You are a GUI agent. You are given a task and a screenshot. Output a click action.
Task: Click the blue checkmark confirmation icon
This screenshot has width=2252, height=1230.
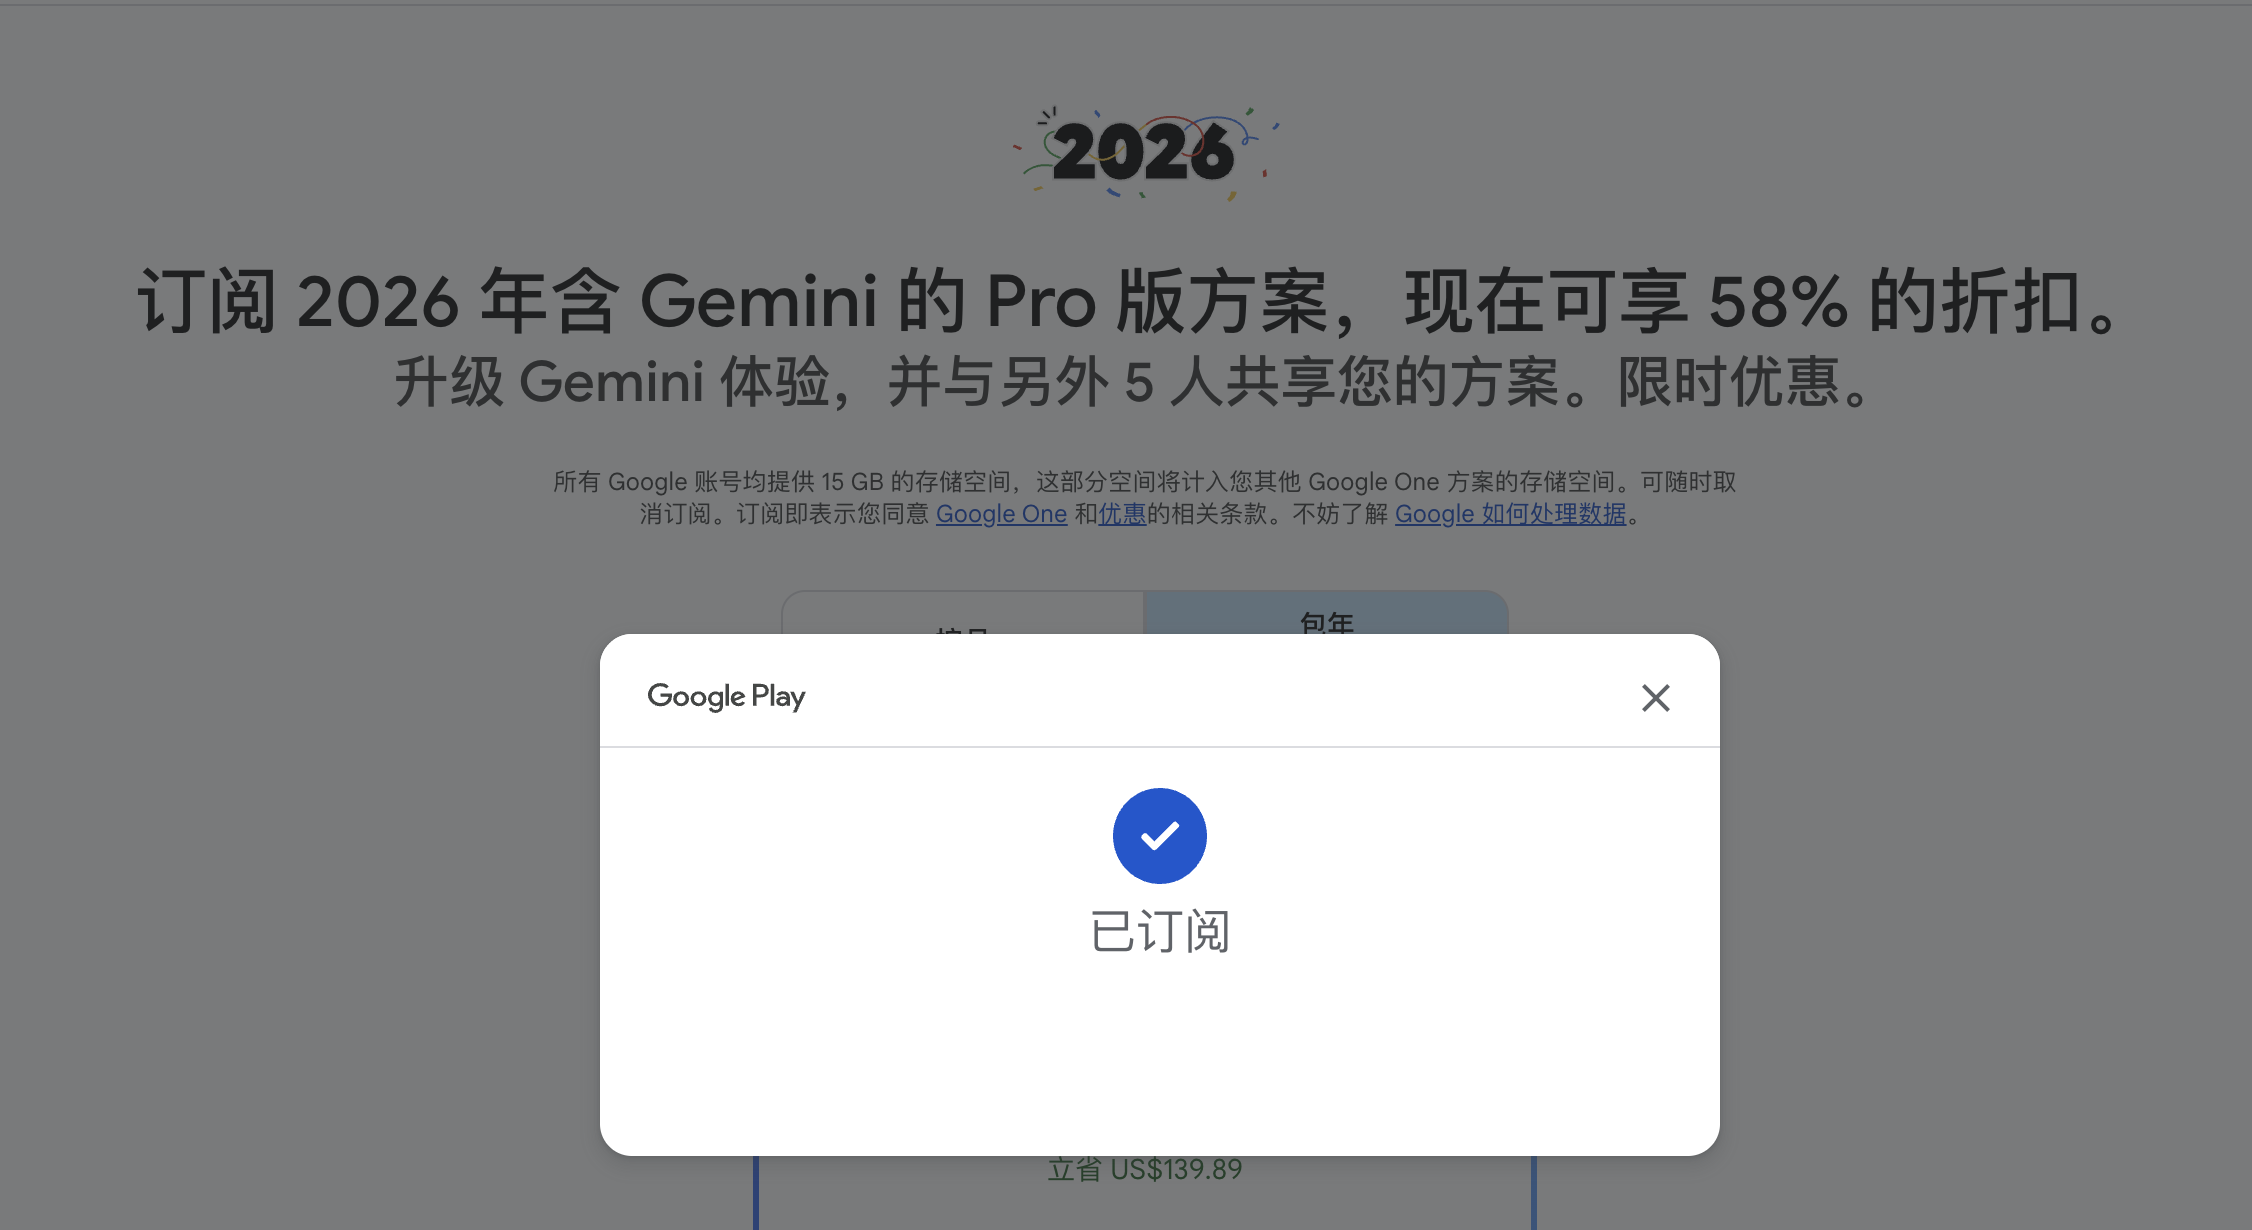pos(1160,835)
